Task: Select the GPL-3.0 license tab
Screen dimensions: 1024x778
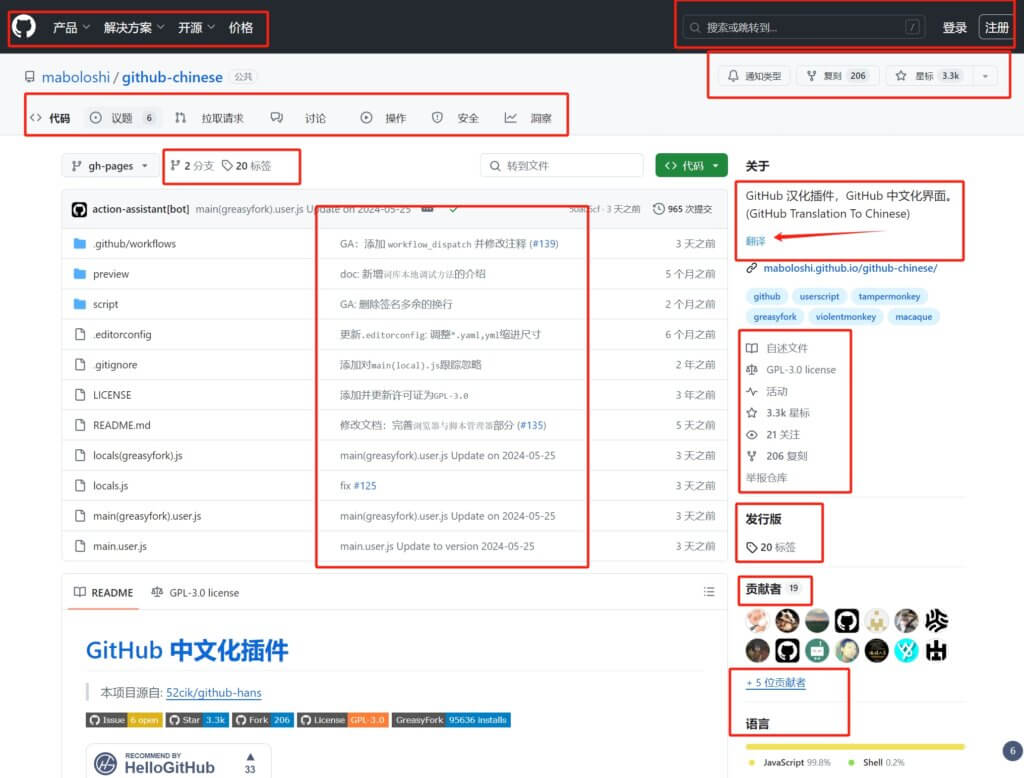Action: (195, 592)
